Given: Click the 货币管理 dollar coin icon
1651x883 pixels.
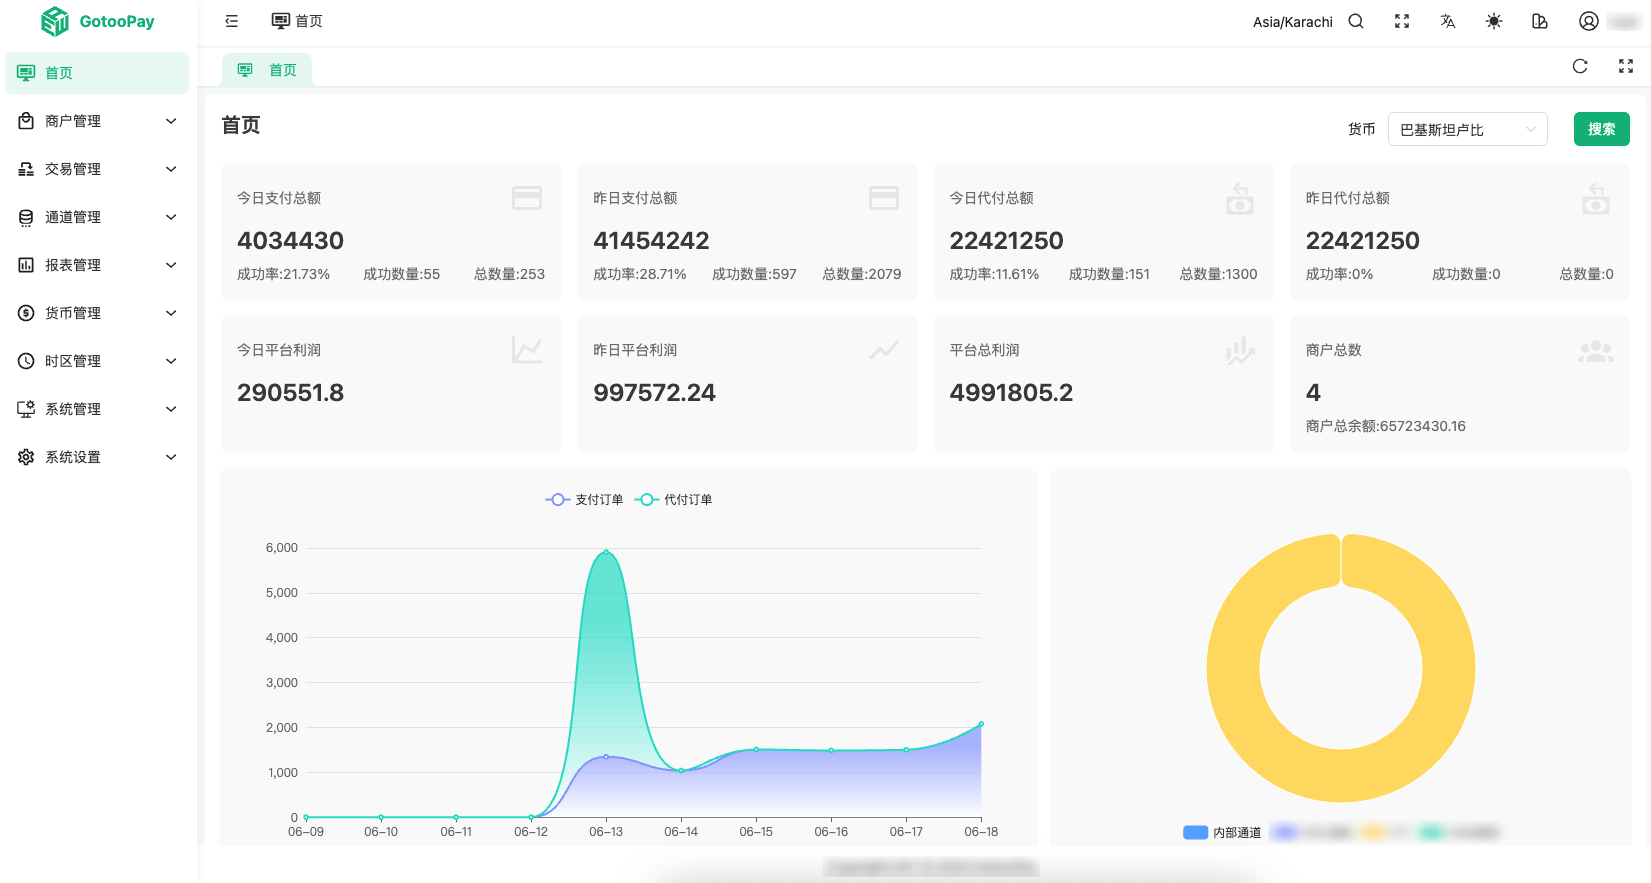Looking at the screenshot, I should (x=26, y=313).
